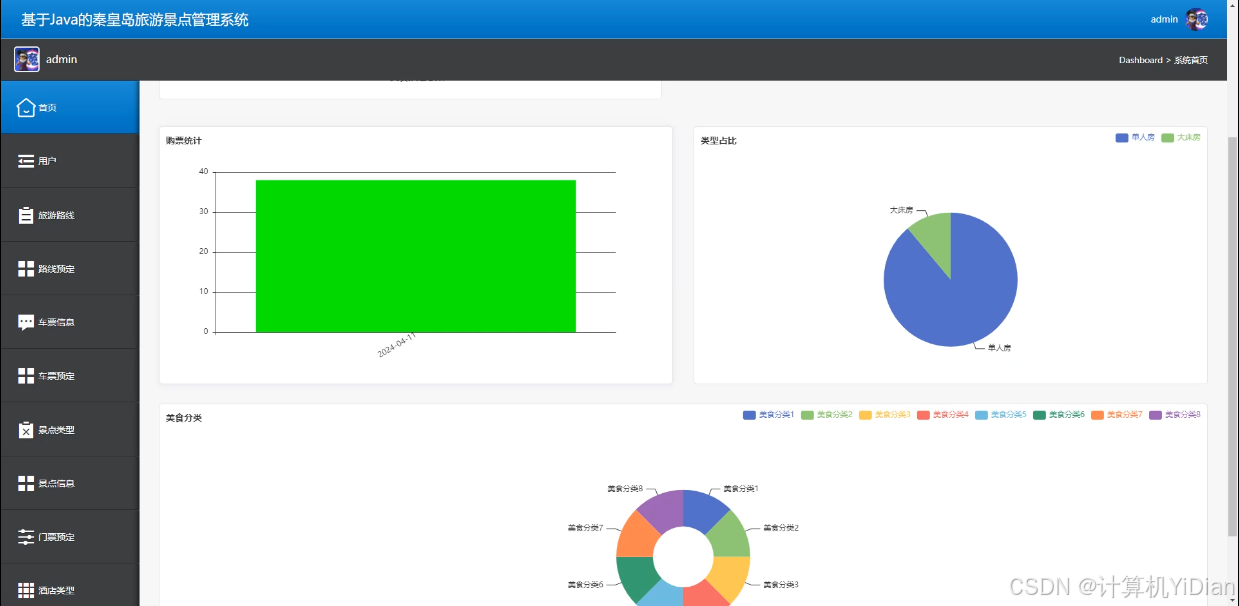Viewport: 1239px width, 606px height.
Task: Toggle the 美食分类1 legend item
Action: 768,414
